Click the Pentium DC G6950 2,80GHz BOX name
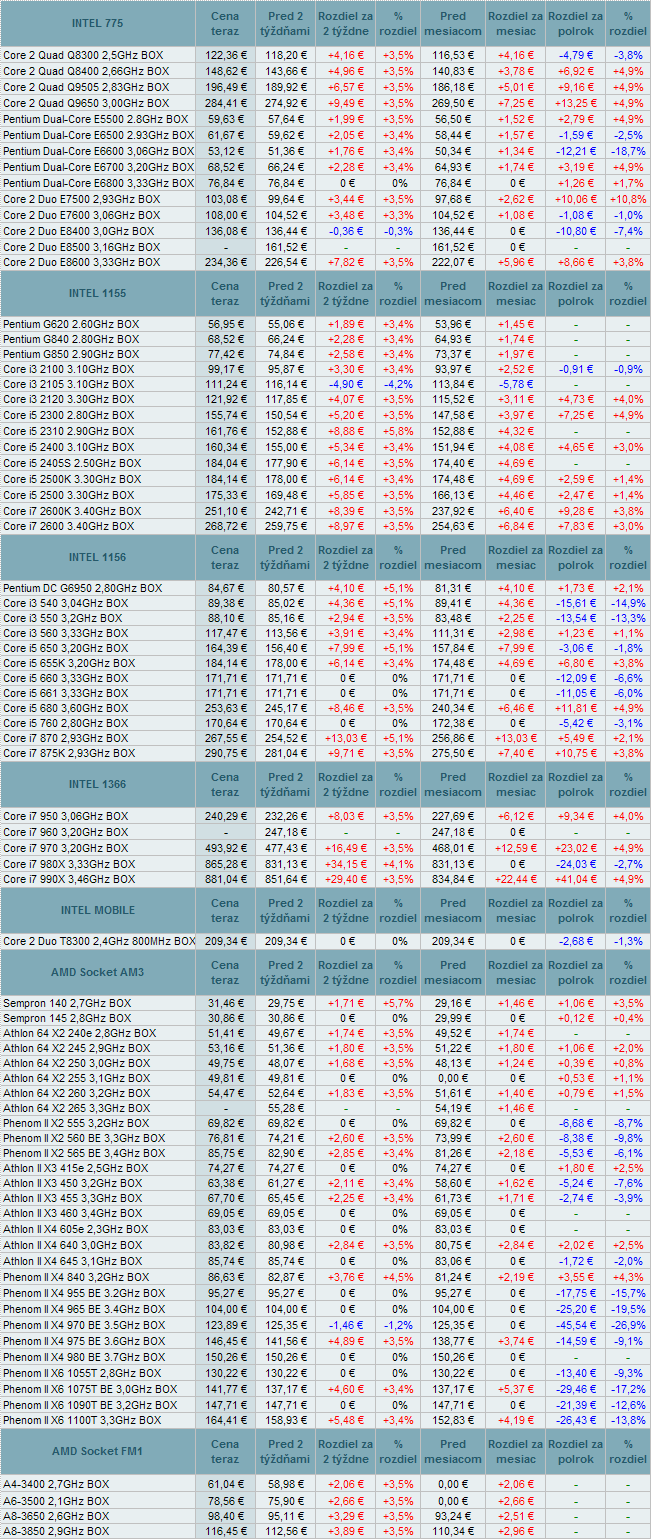The height and width of the screenshot is (1539, 651). point(83,588)
